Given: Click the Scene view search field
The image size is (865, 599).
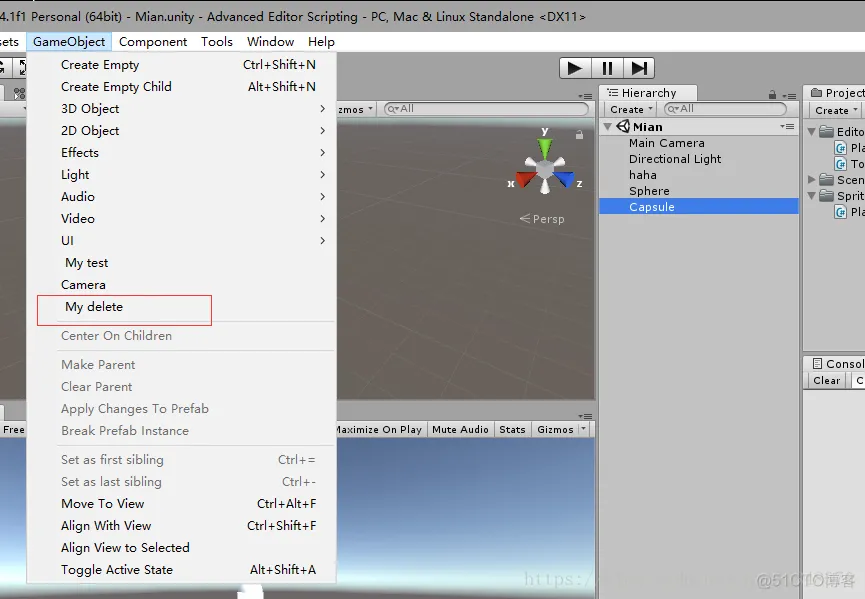Looking at the screenshot, I should click(x=487, y=109).
